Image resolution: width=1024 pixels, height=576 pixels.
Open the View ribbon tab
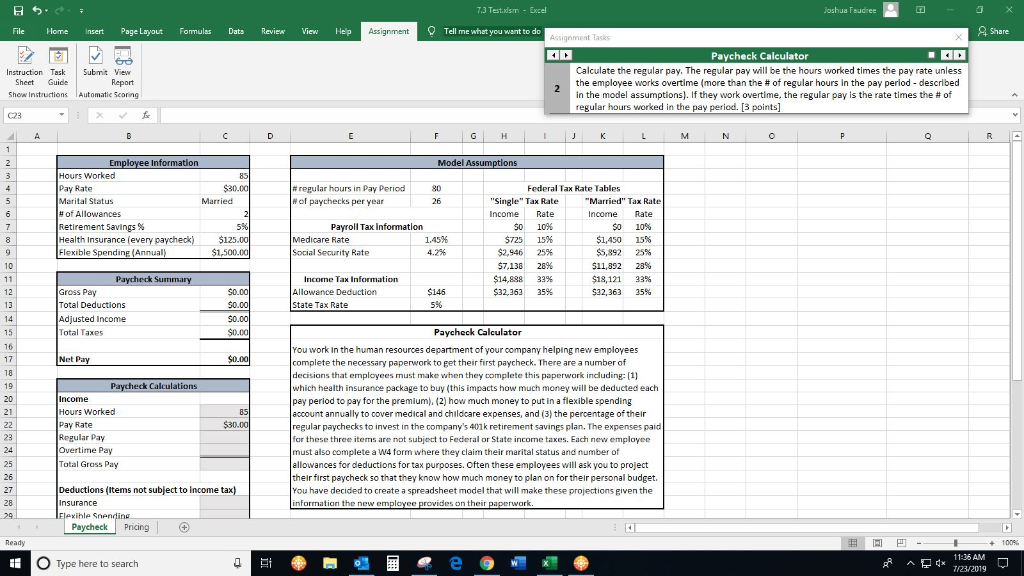[x=310, y=31]
